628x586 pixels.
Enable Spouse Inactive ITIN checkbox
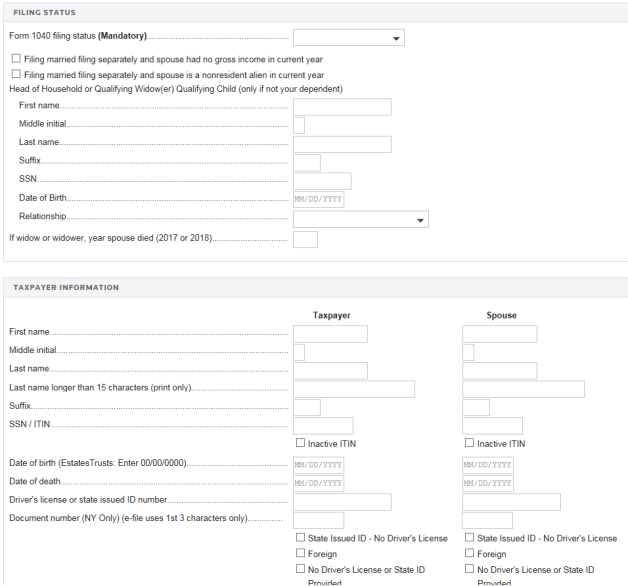tap(470, 443)
